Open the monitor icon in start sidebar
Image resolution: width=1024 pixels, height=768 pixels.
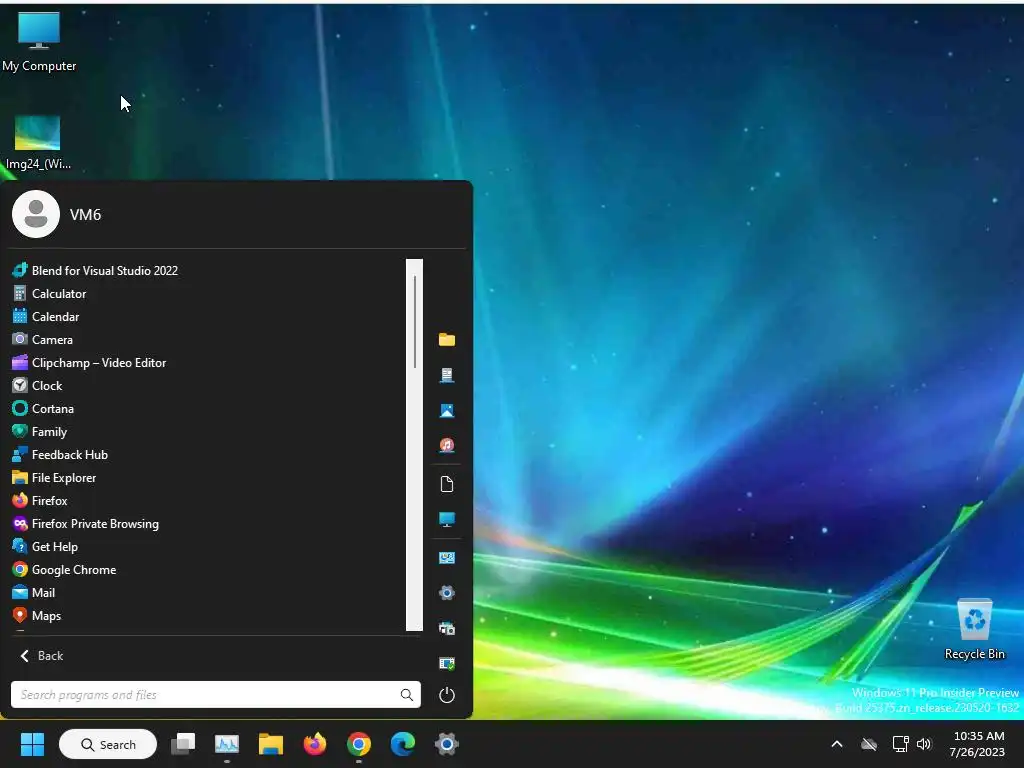click(x=447, y=520)
